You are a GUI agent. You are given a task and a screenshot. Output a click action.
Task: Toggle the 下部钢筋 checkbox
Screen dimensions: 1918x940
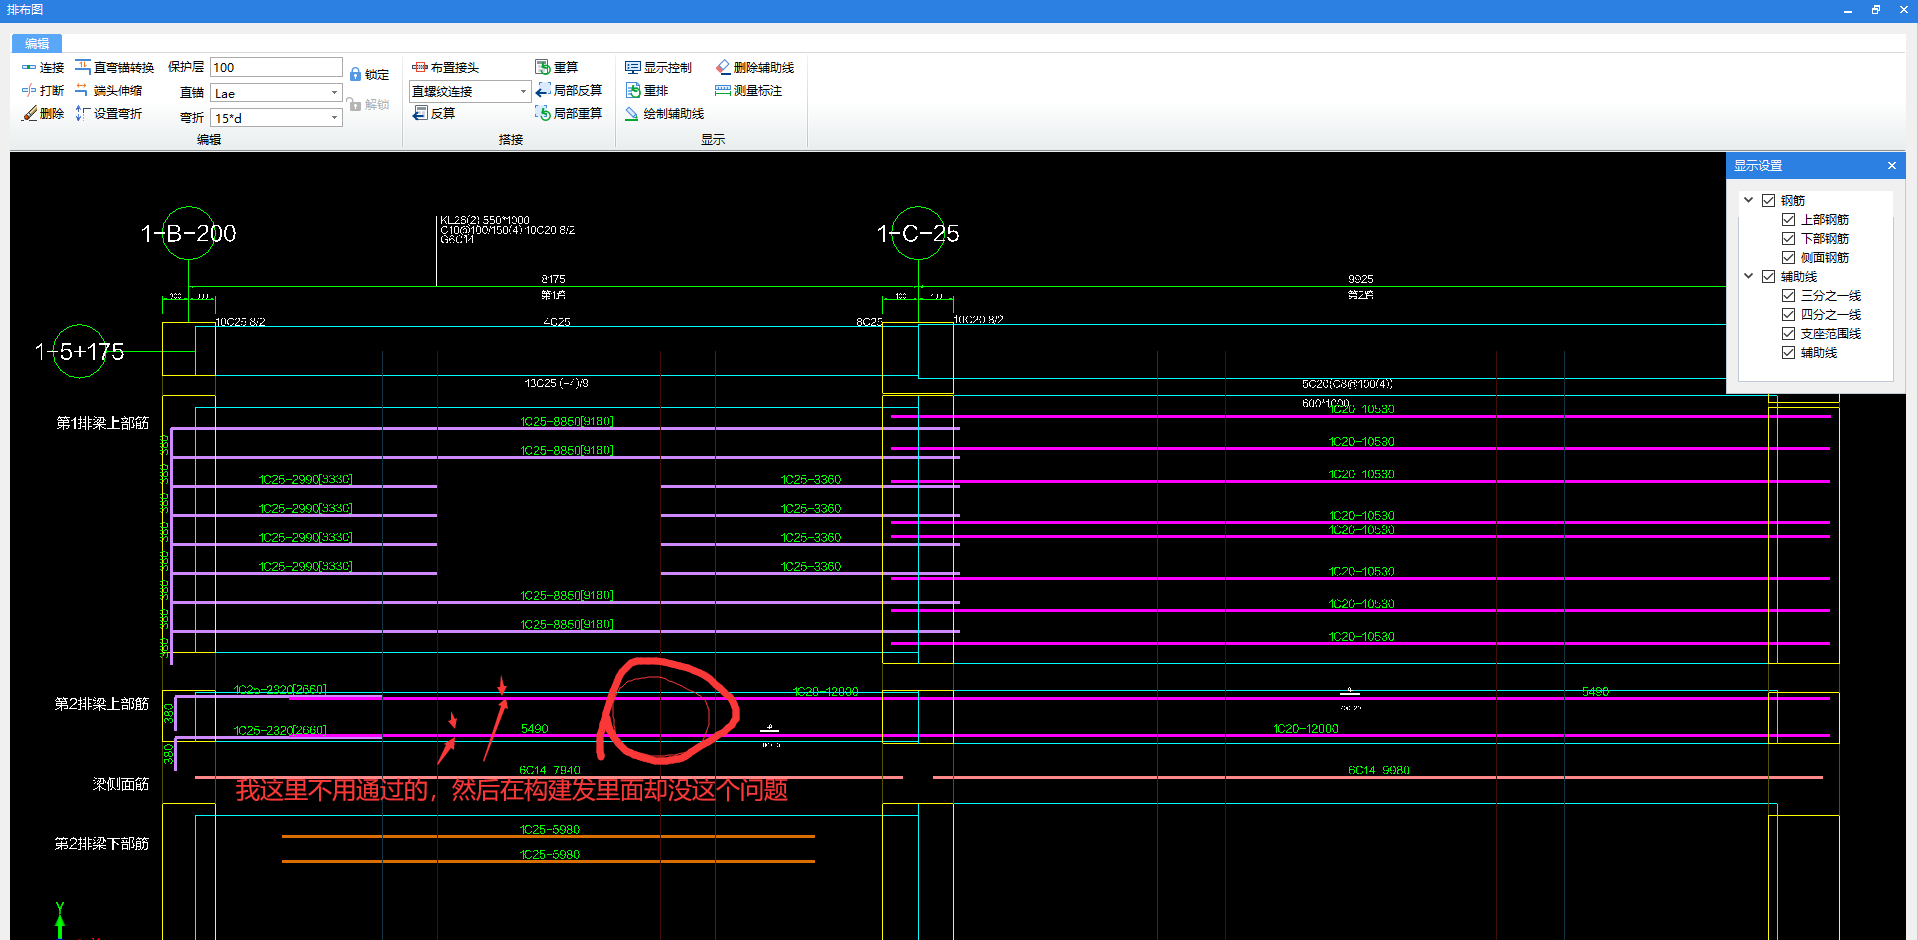point(1788,238)
